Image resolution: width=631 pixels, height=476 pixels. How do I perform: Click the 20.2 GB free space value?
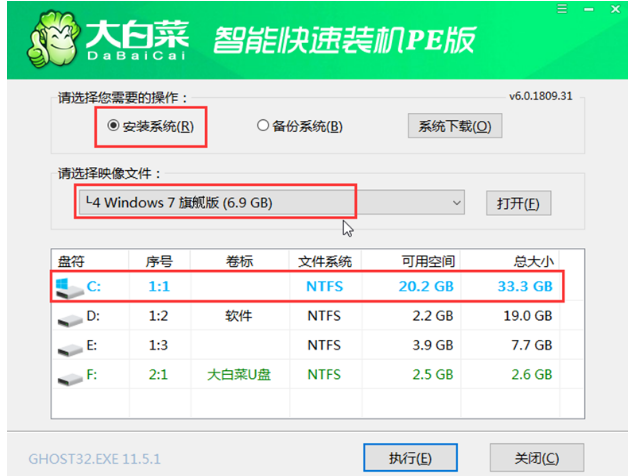[426, 286]
